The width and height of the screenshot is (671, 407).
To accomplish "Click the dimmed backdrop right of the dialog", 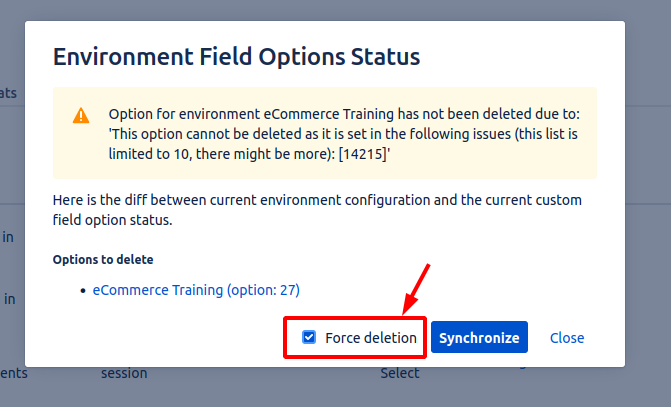I will pyautogui.click(x=648, y=200).
